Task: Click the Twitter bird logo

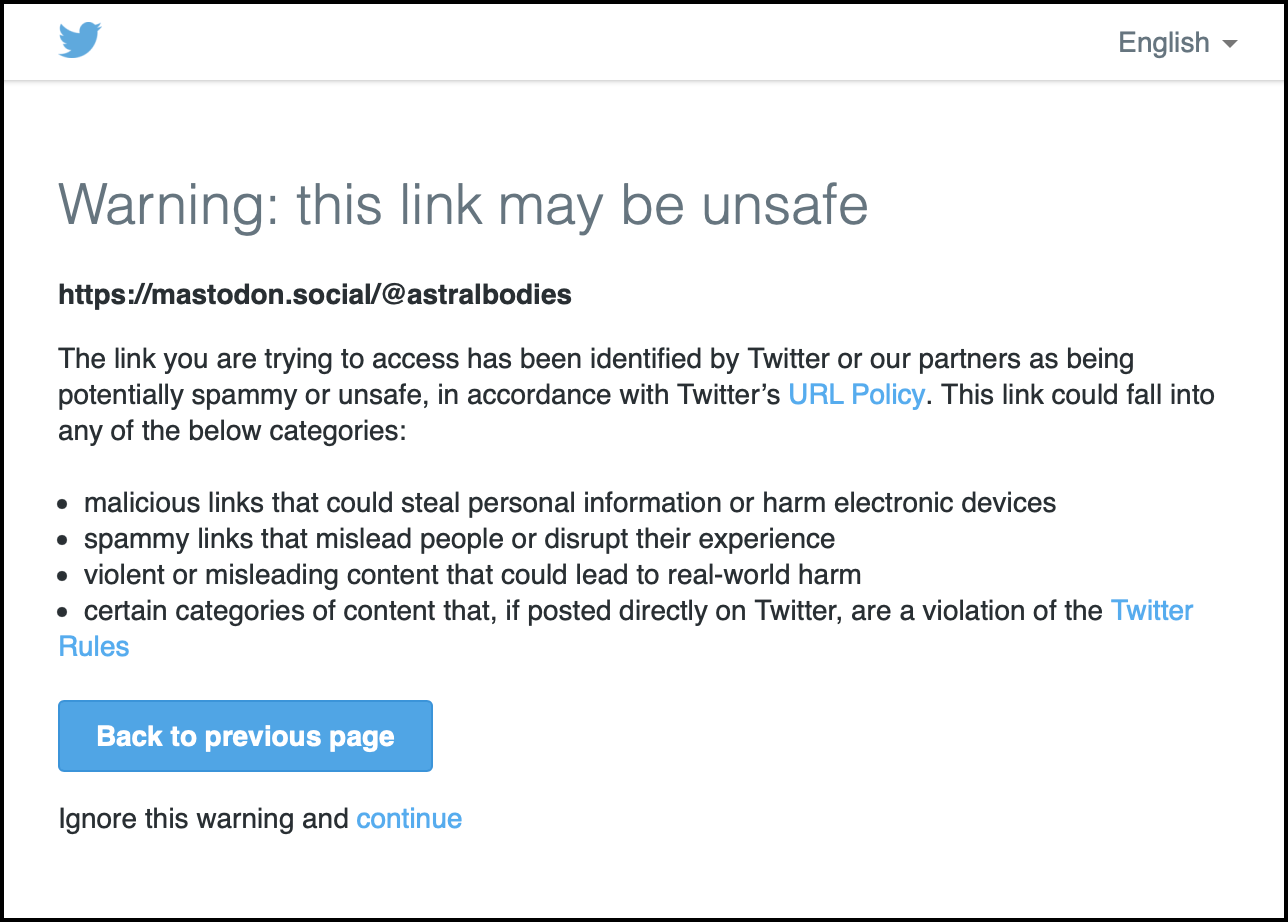Action: coord(80,41)
